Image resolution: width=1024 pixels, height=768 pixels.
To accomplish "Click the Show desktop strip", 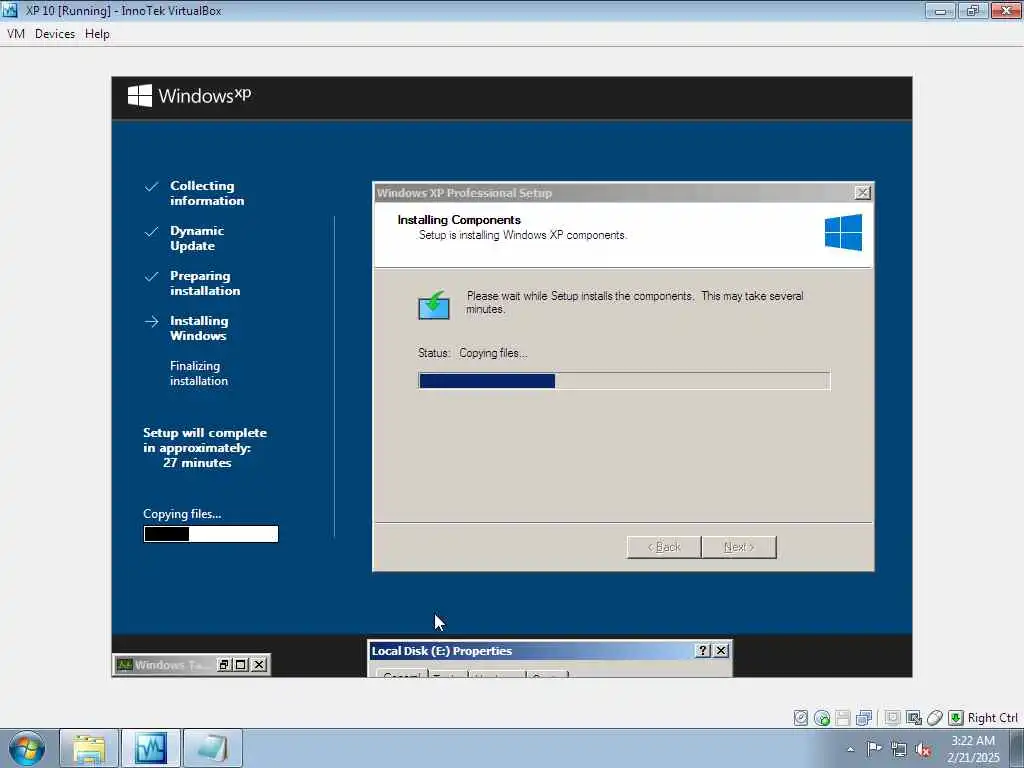I will coord(1017,748).
